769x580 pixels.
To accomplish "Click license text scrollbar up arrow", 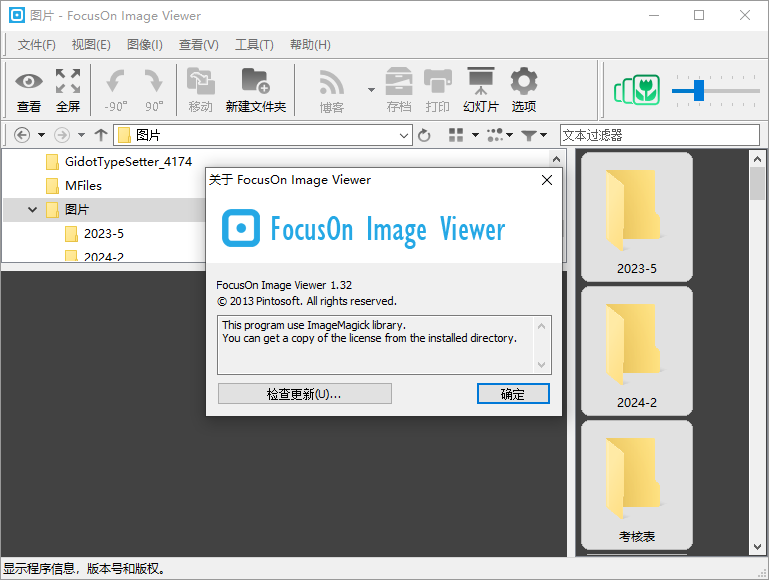I will 541,326.
